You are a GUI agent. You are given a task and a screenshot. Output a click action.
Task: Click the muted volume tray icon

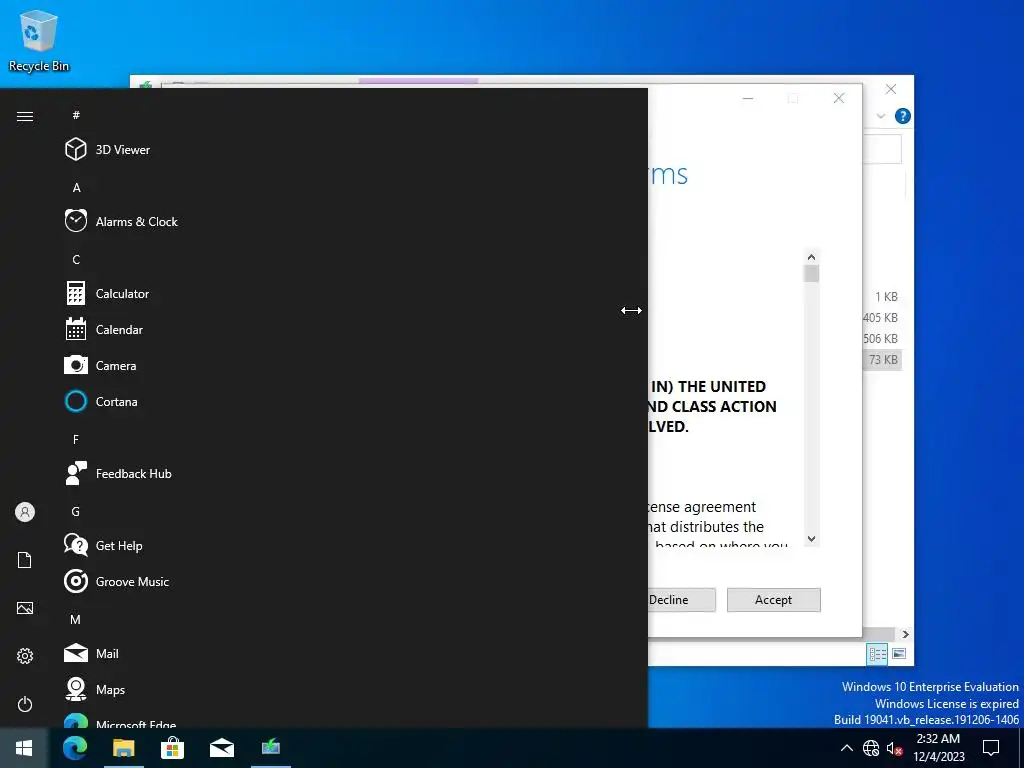[x=894, y=748]
